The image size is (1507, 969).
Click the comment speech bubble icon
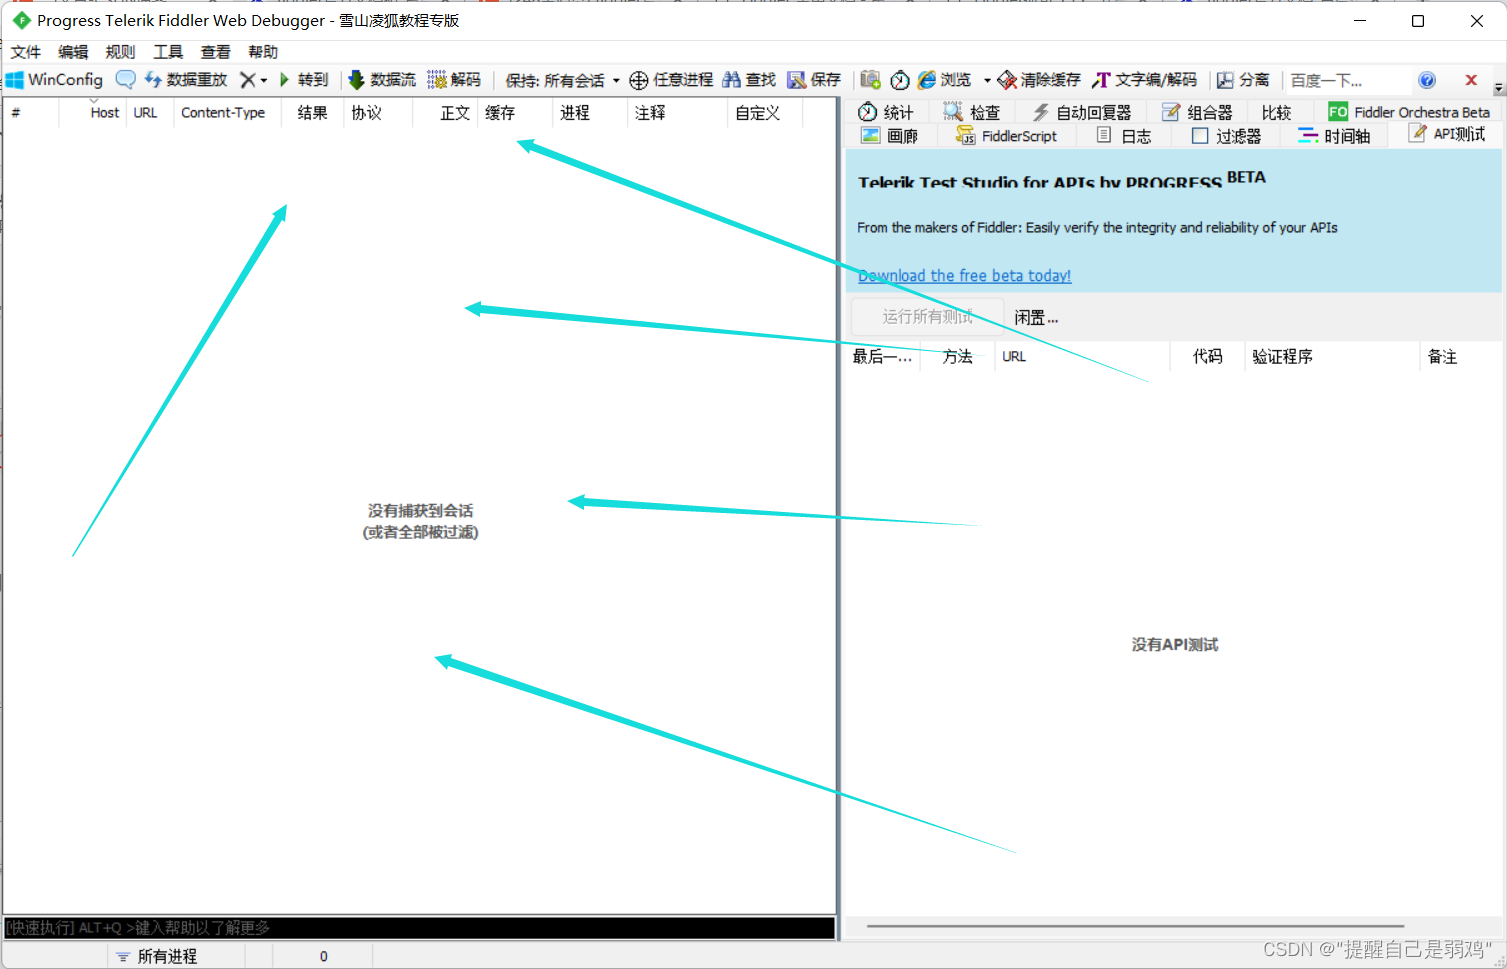tap(125, 80)
